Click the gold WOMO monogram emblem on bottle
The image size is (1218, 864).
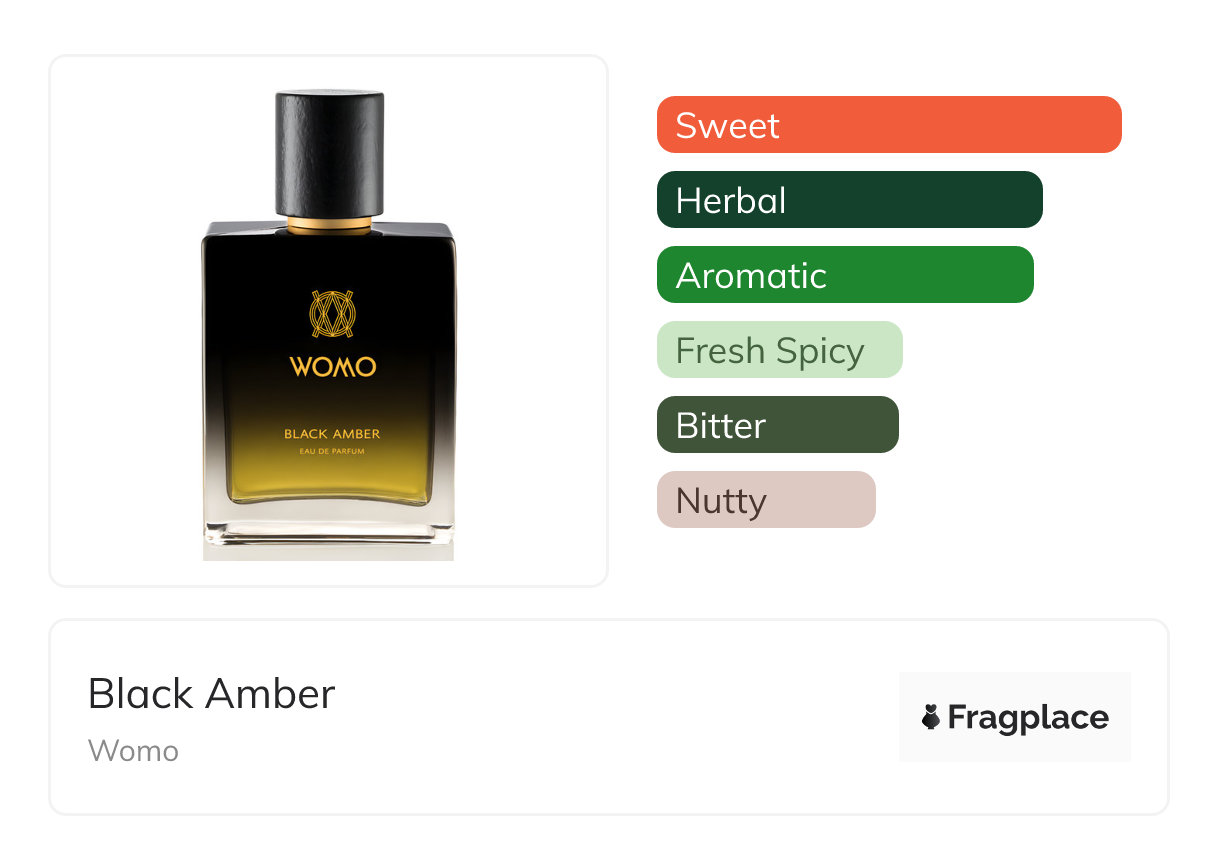pyautogui.click(x=332, y=313)
